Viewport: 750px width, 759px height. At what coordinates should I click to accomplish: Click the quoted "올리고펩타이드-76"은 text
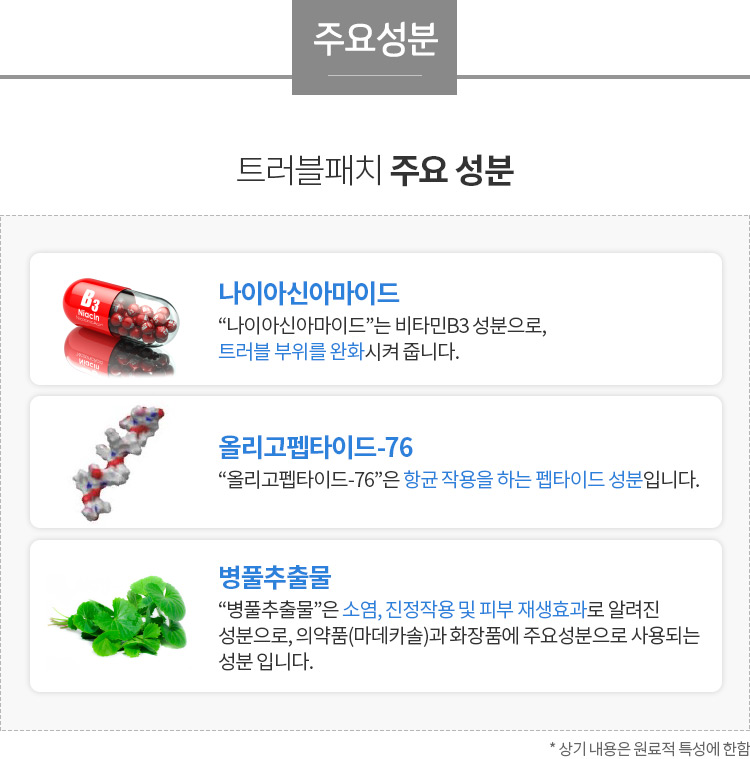pyautogui.click(x=309, y=479)
